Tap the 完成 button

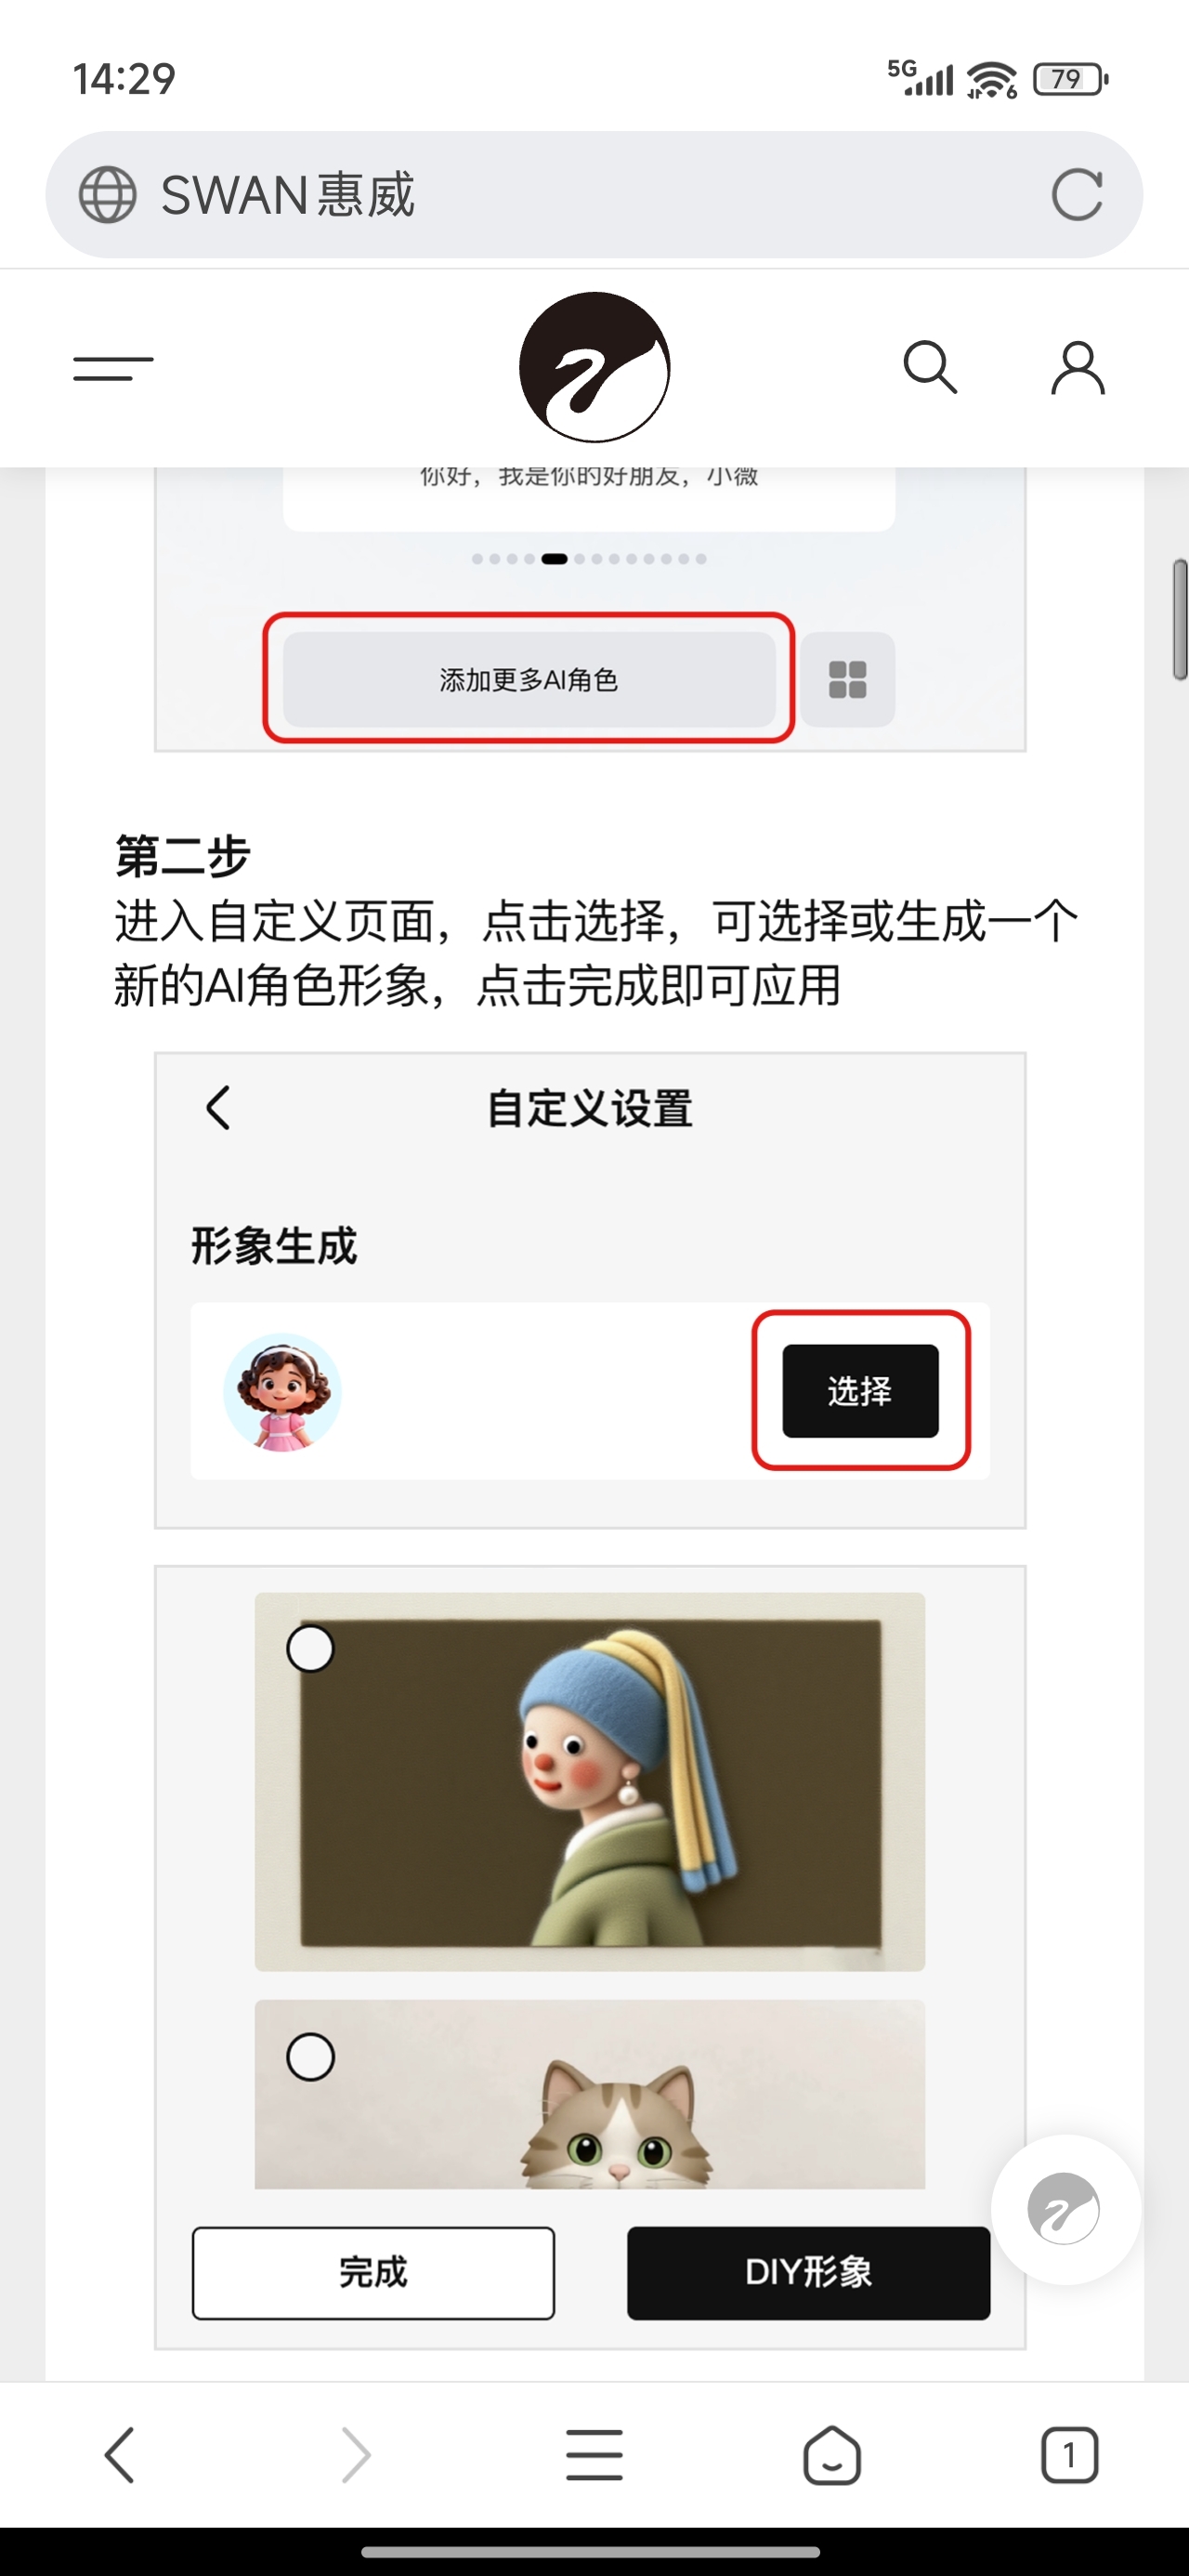373,2273
